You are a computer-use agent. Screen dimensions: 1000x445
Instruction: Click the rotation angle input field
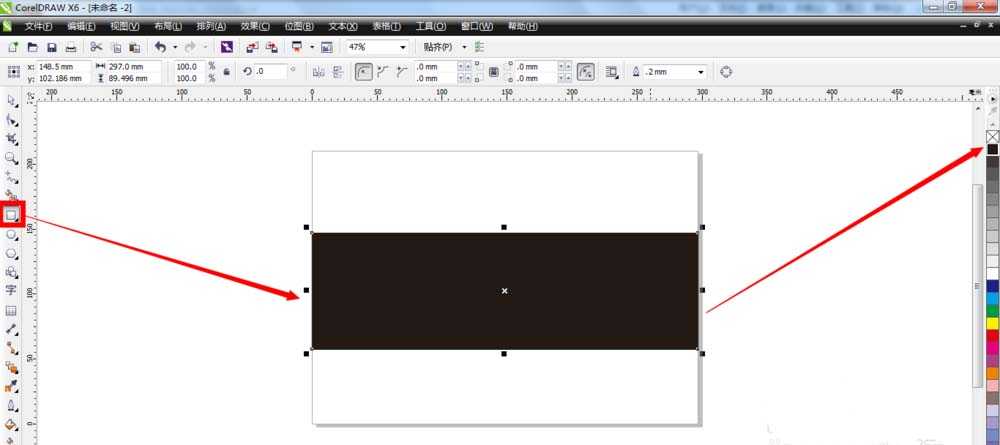coord(270,72)
